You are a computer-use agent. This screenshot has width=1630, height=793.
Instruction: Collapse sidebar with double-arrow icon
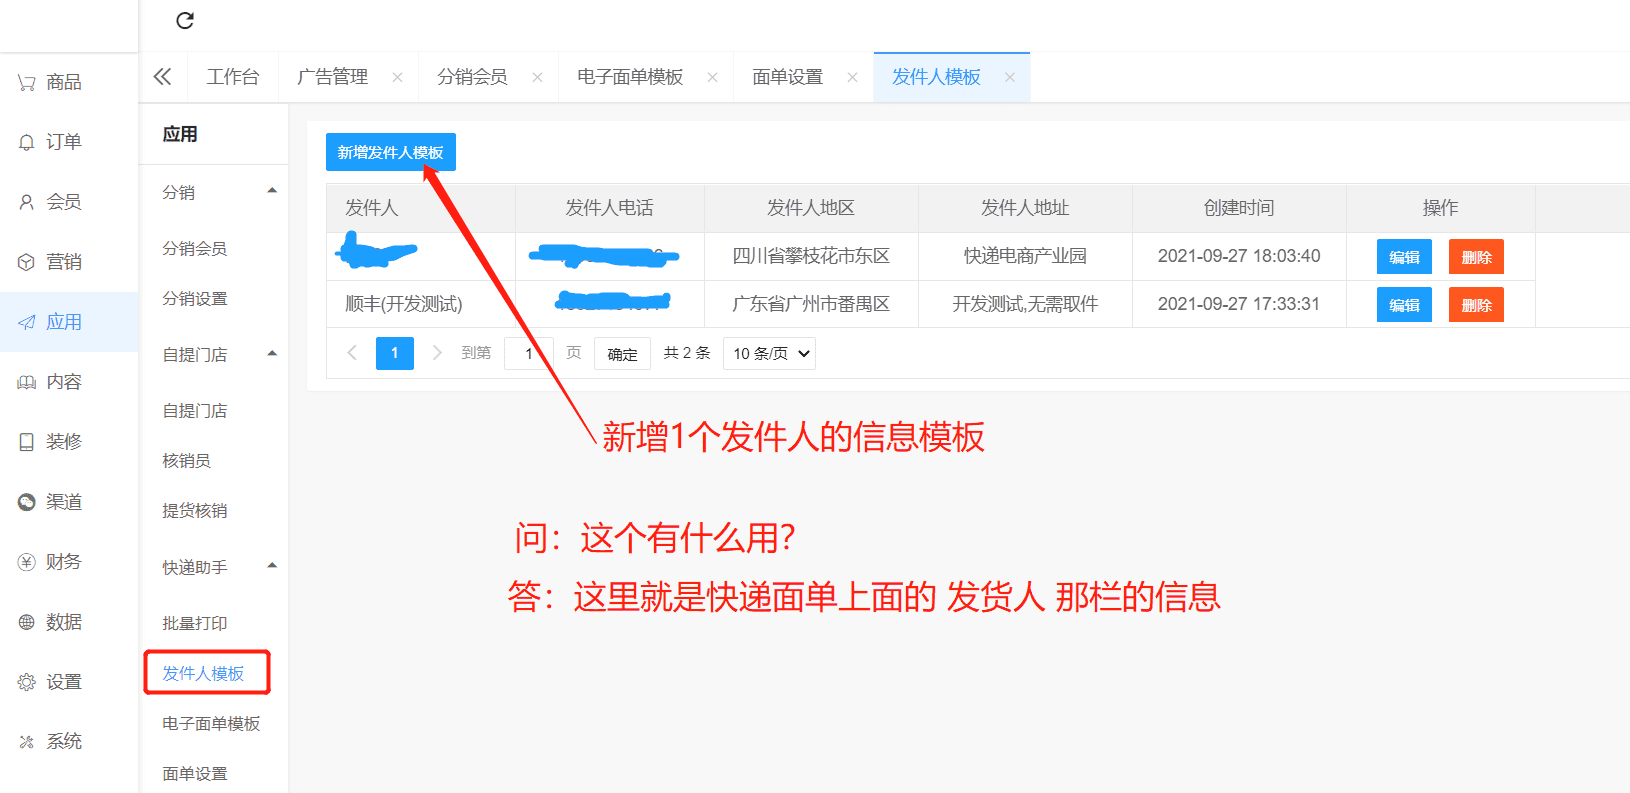163,77
